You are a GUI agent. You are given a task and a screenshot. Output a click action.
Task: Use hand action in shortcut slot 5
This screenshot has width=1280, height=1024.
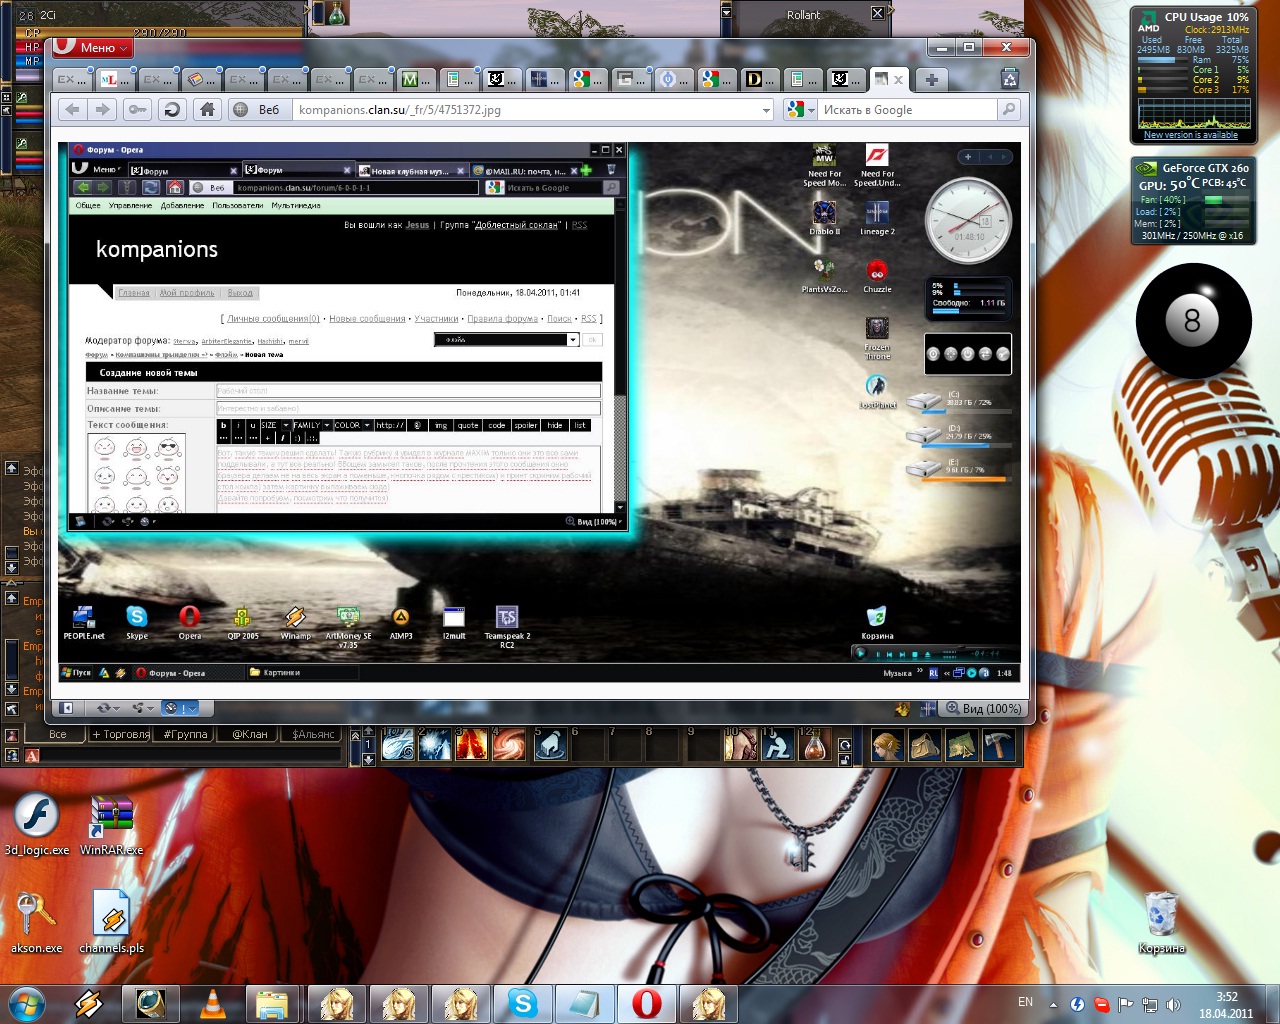(549, 744)
